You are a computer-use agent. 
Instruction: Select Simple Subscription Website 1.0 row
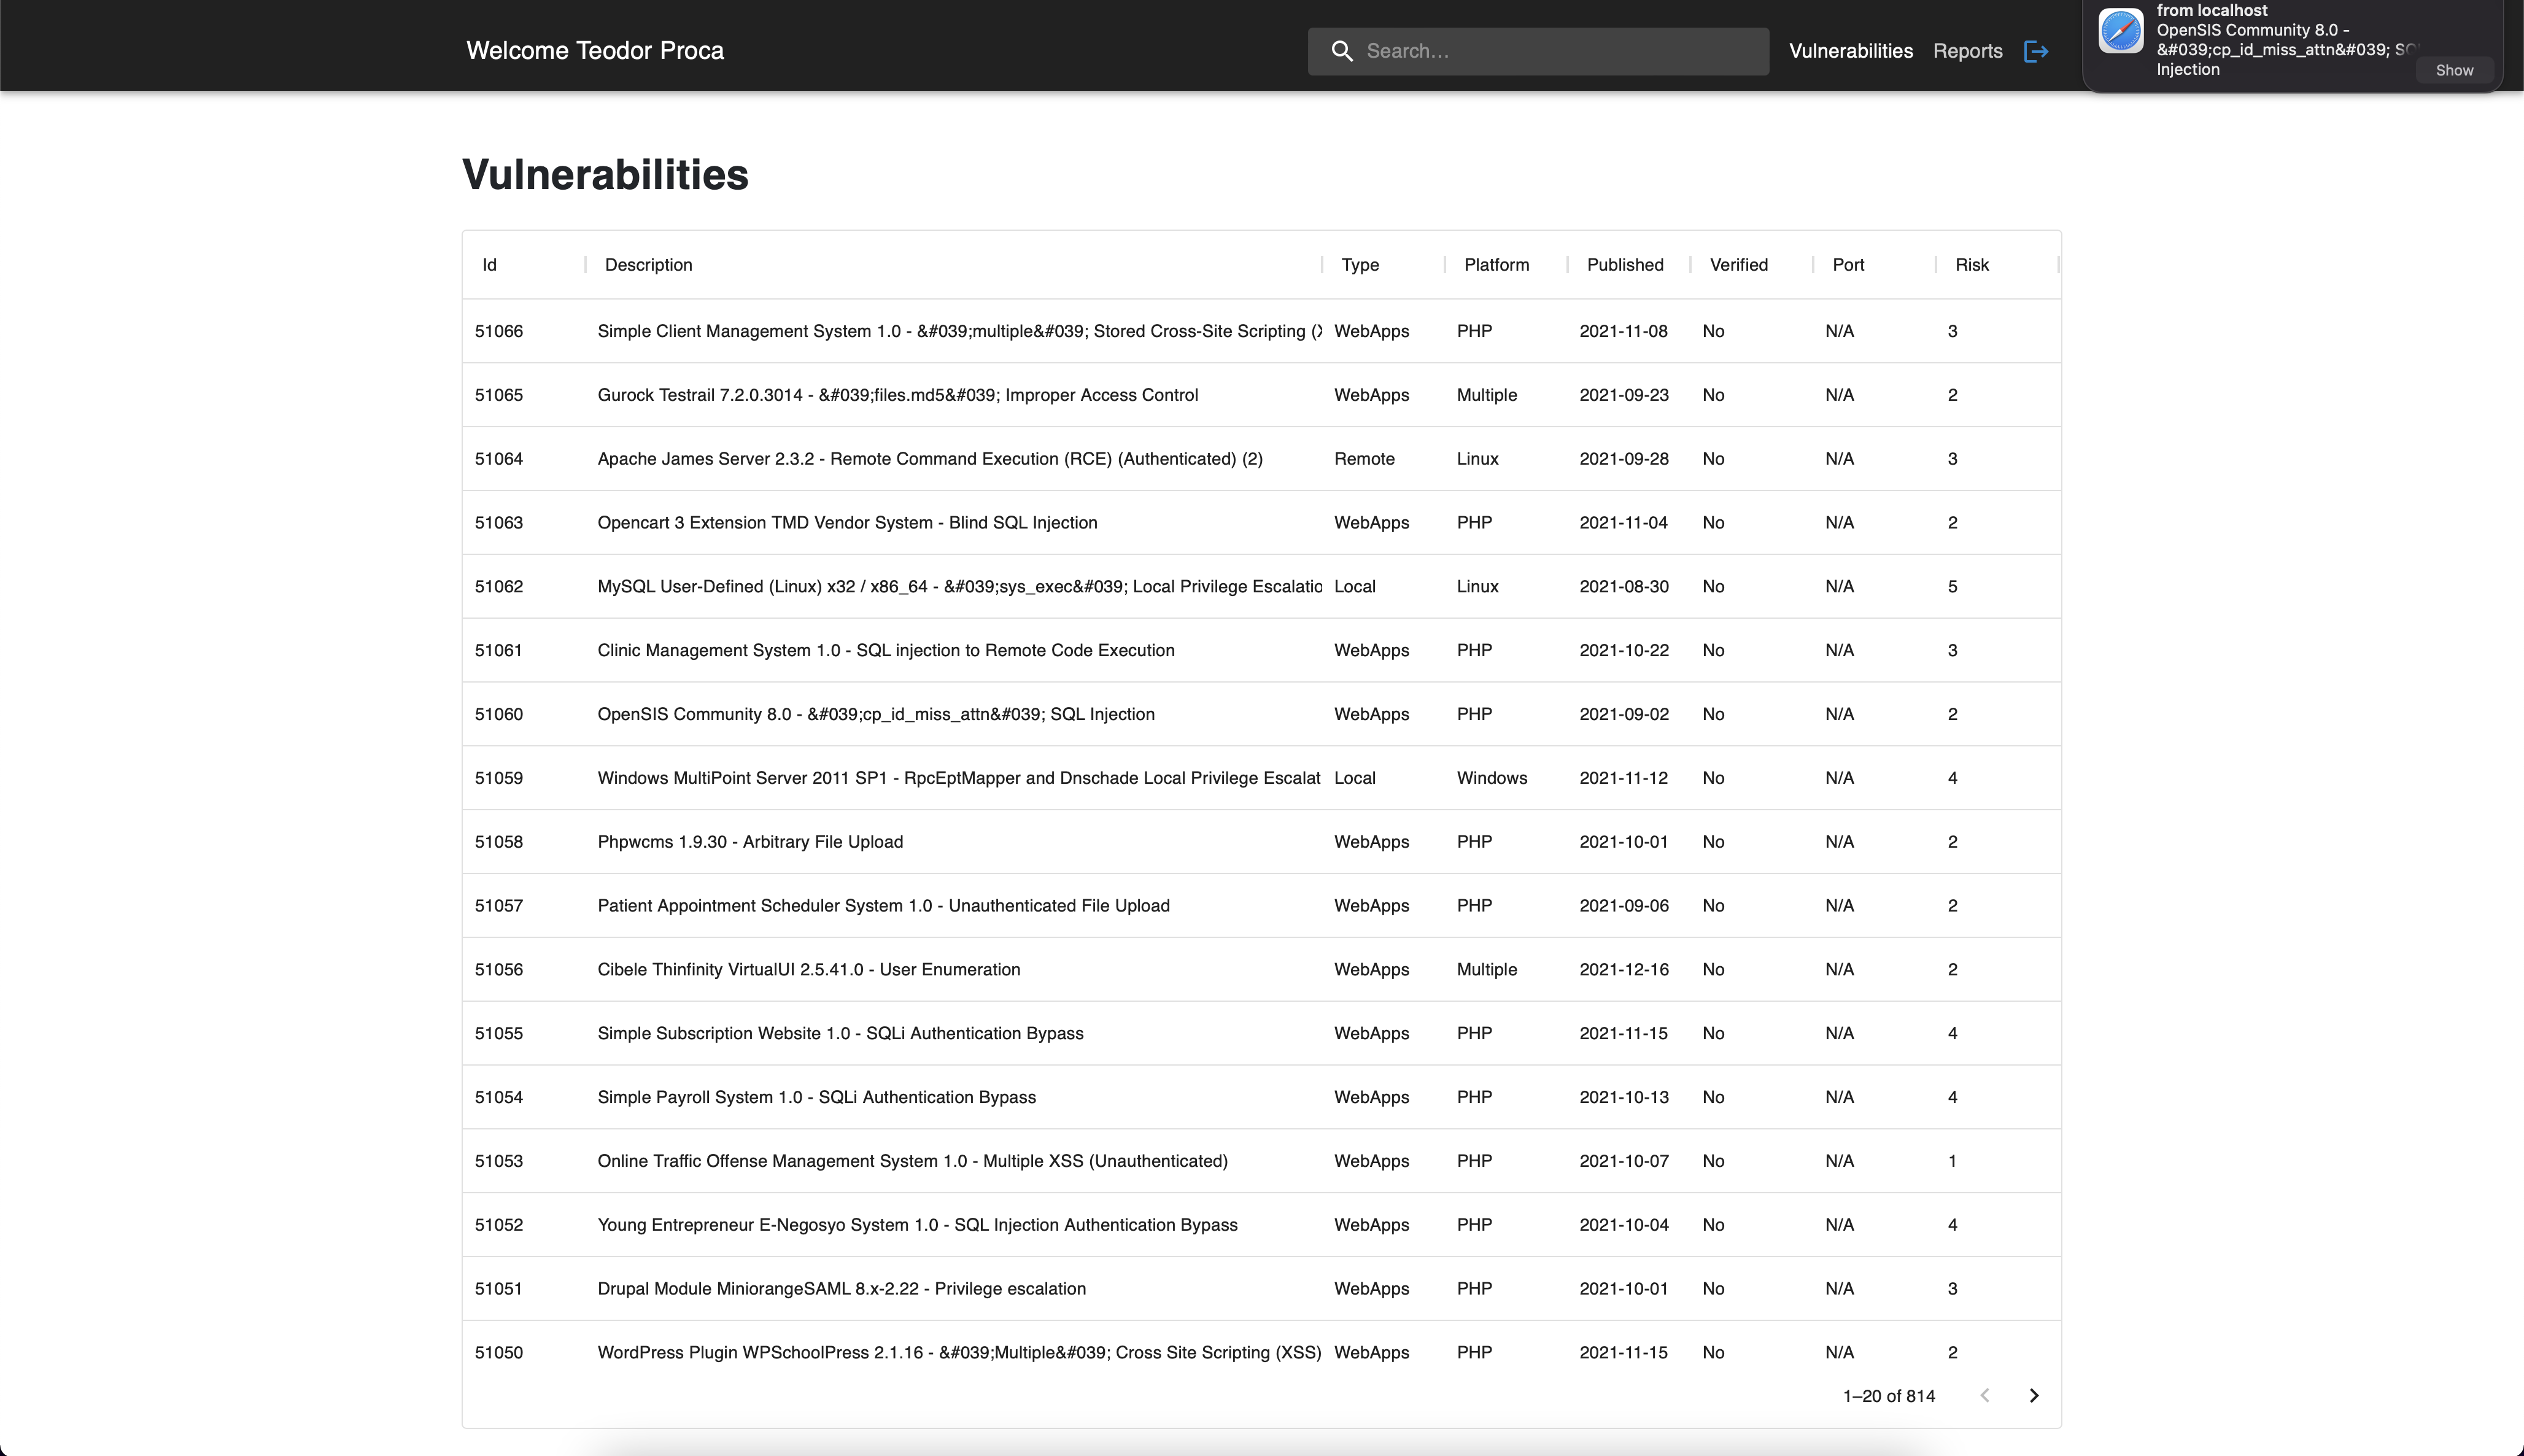[1261, 1033]
